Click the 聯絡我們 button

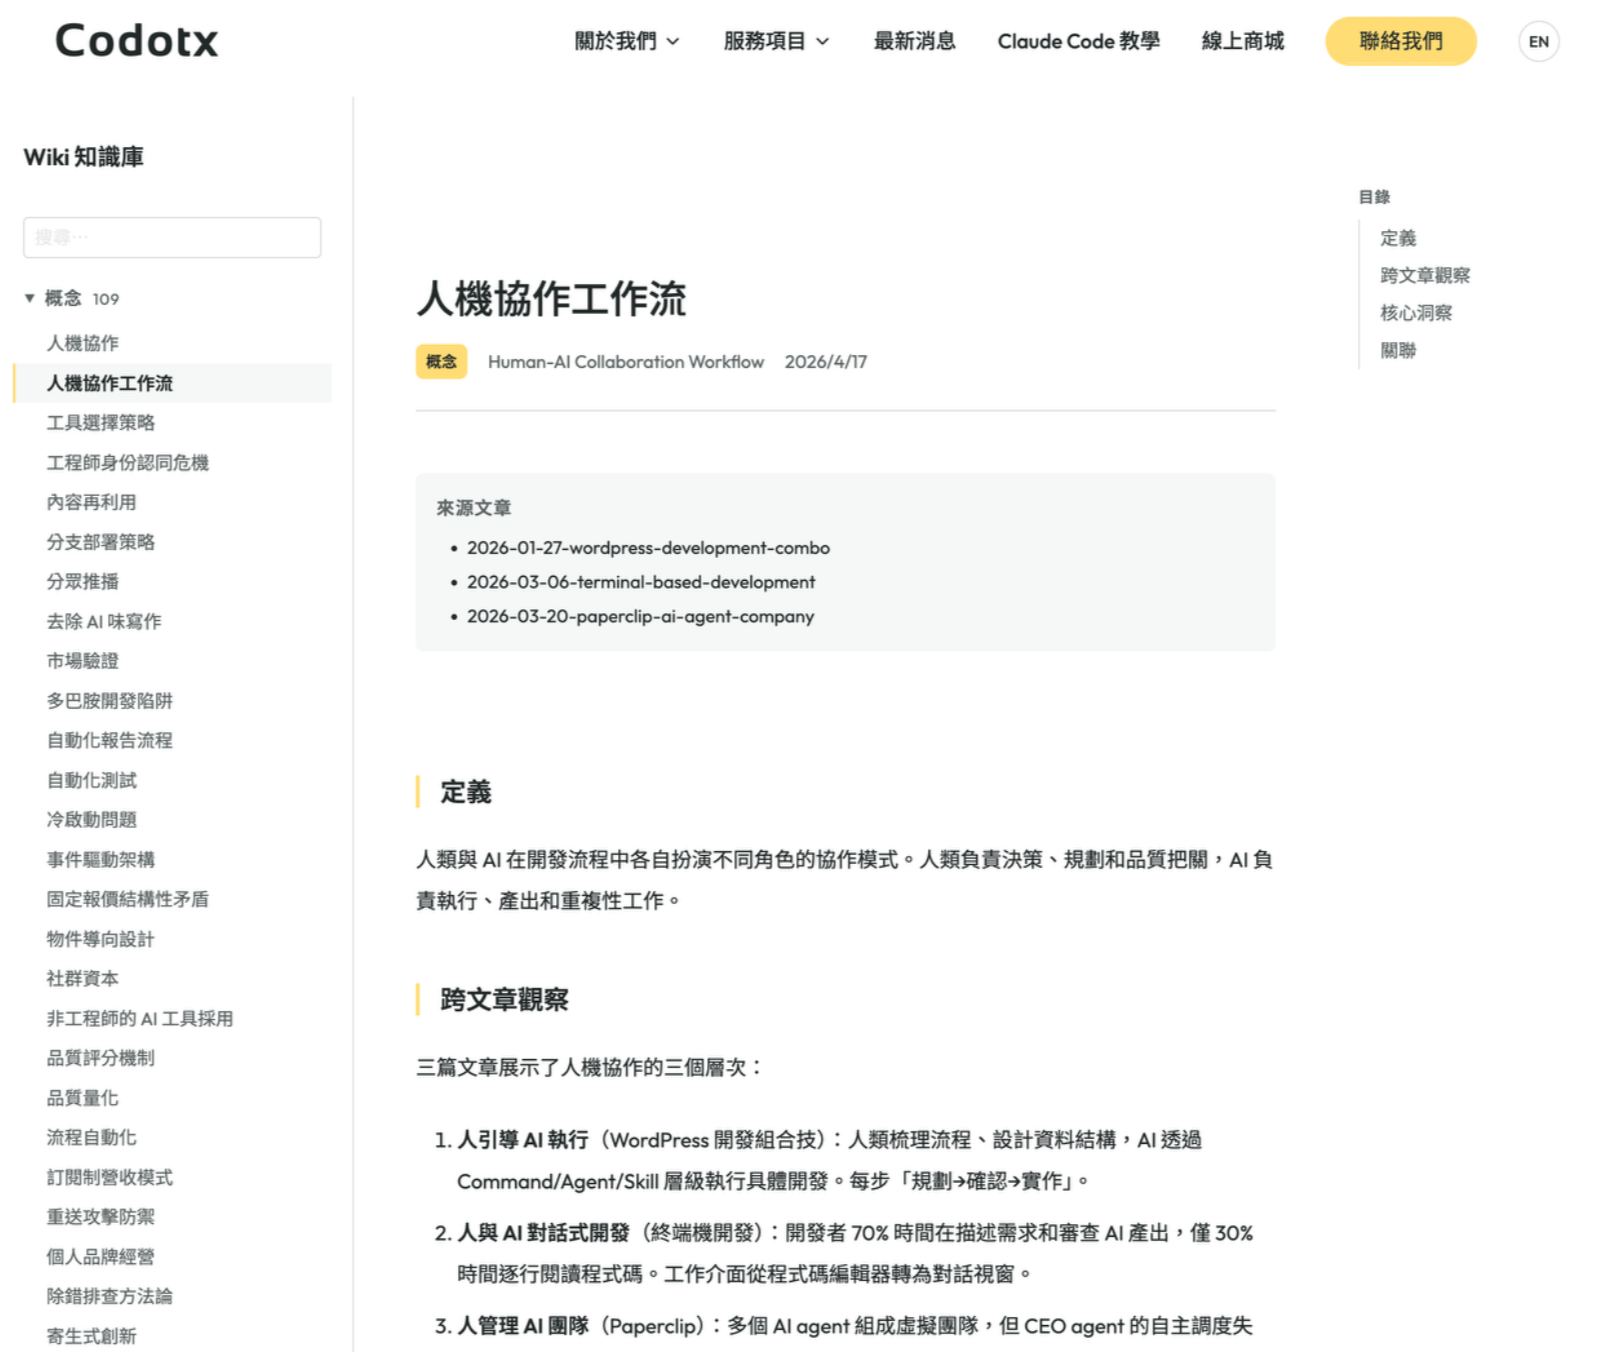click(1400, 41)
